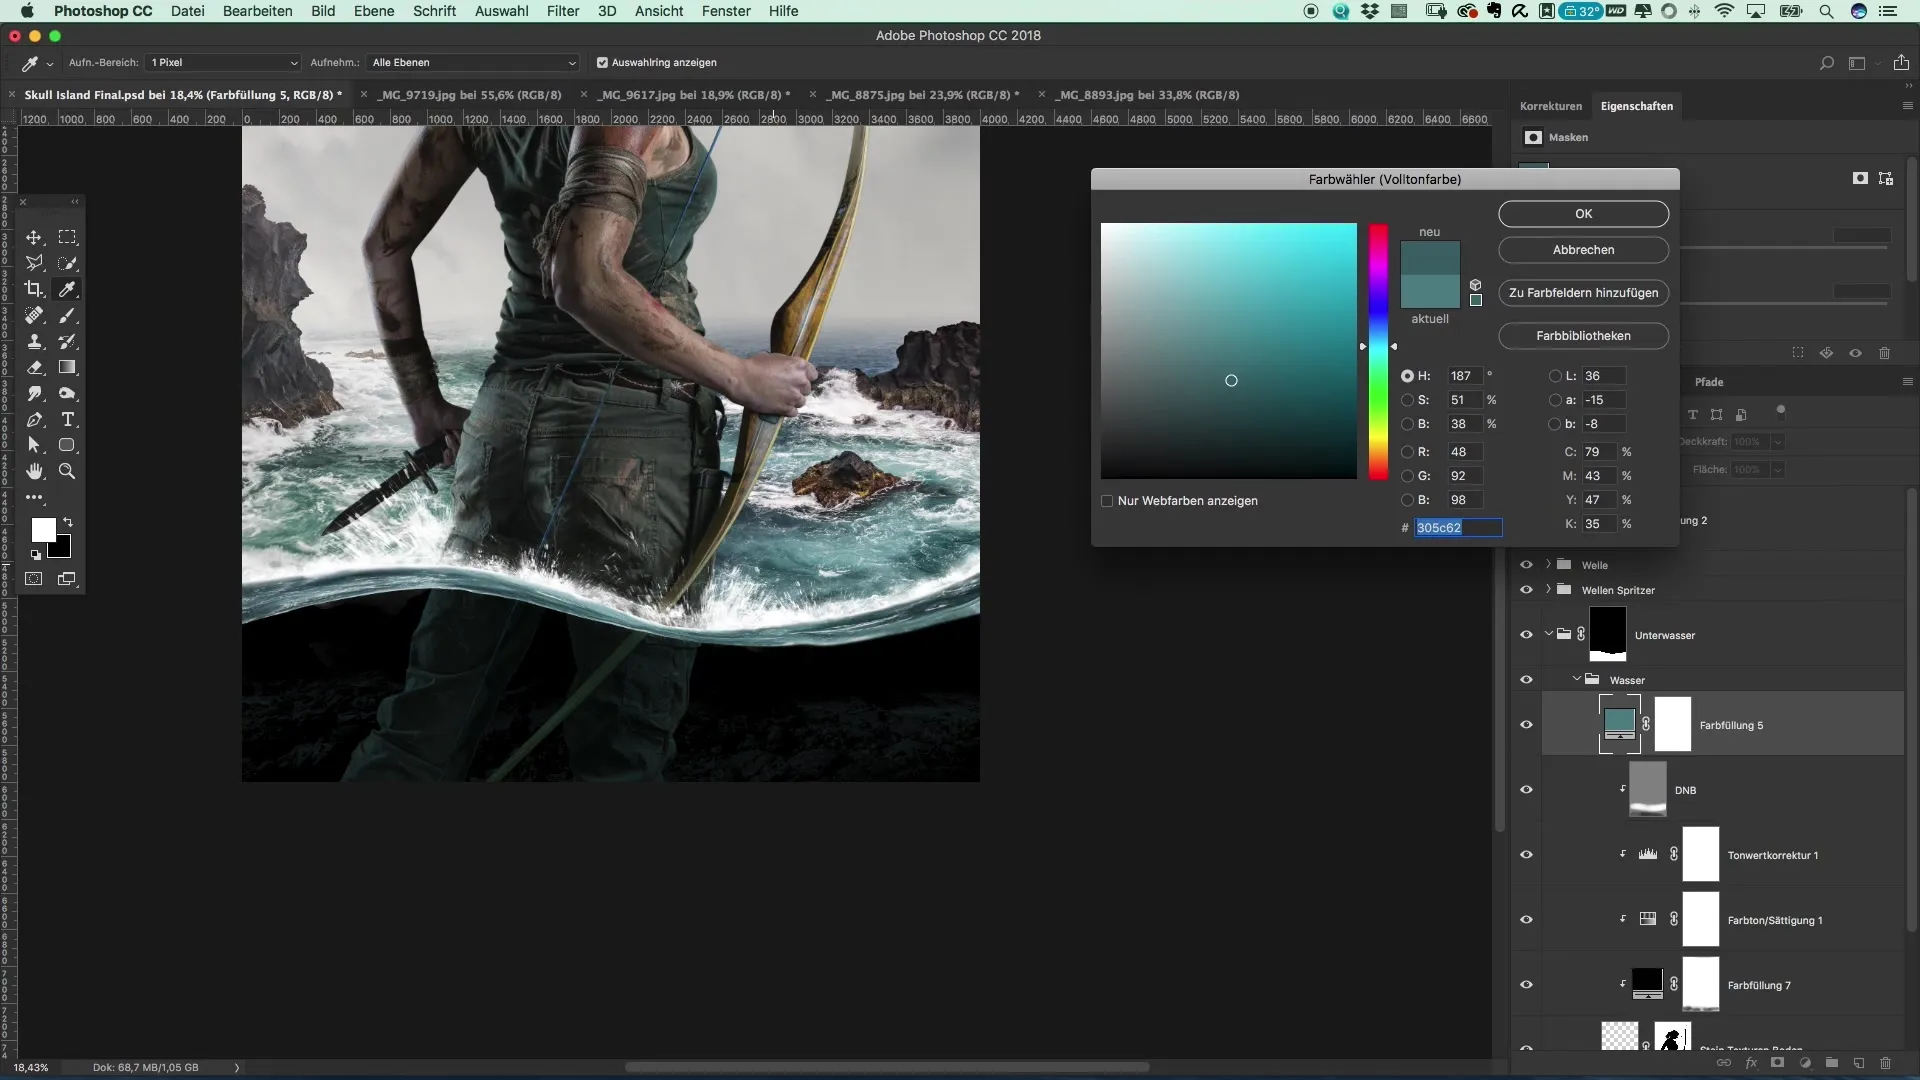Select the Brush tool
Screen dimensions: 1920x1080
(67, 315)
